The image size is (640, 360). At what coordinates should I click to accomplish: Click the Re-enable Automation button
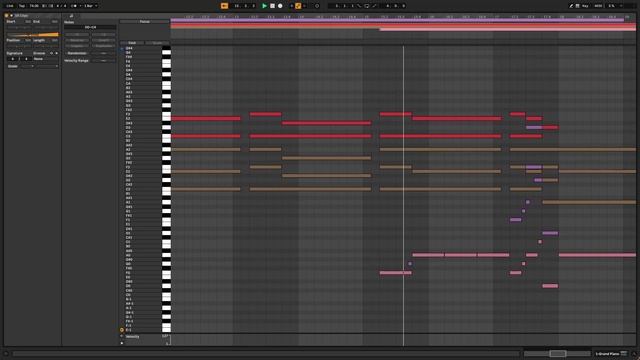click(304, 6)
